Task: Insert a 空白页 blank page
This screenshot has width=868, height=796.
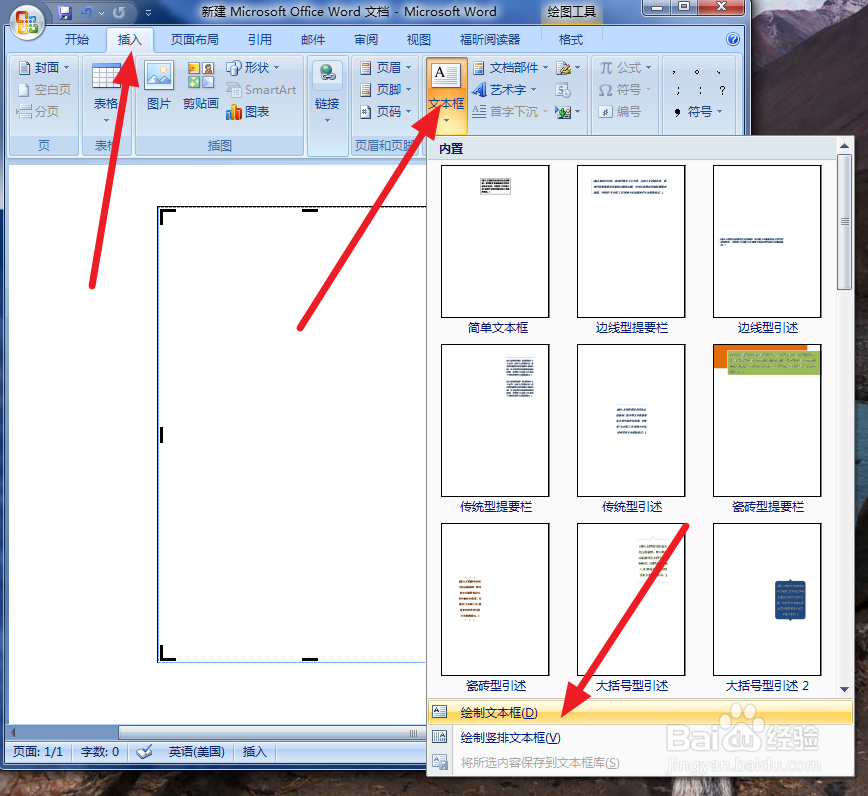Action: point(44,90)
